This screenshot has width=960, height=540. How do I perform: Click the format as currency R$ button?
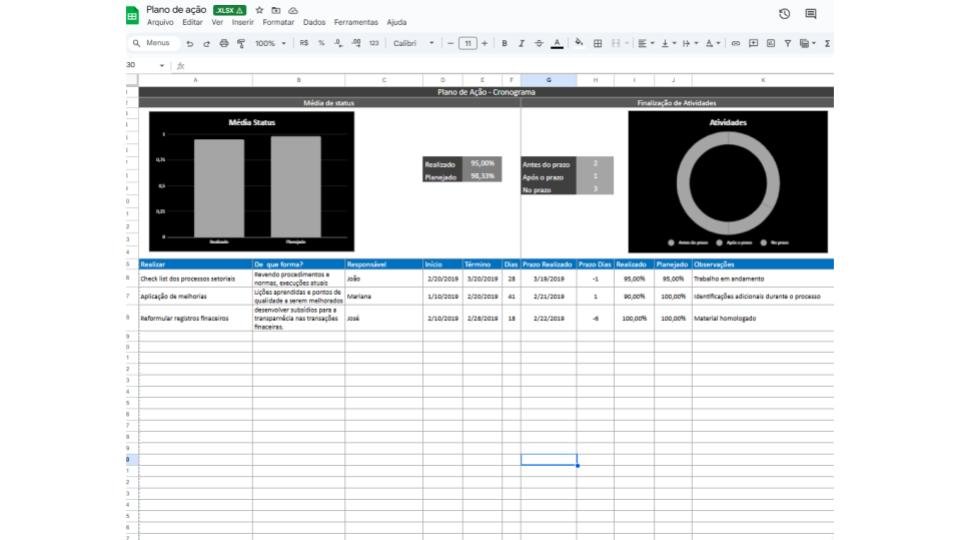tap(304, 44)
